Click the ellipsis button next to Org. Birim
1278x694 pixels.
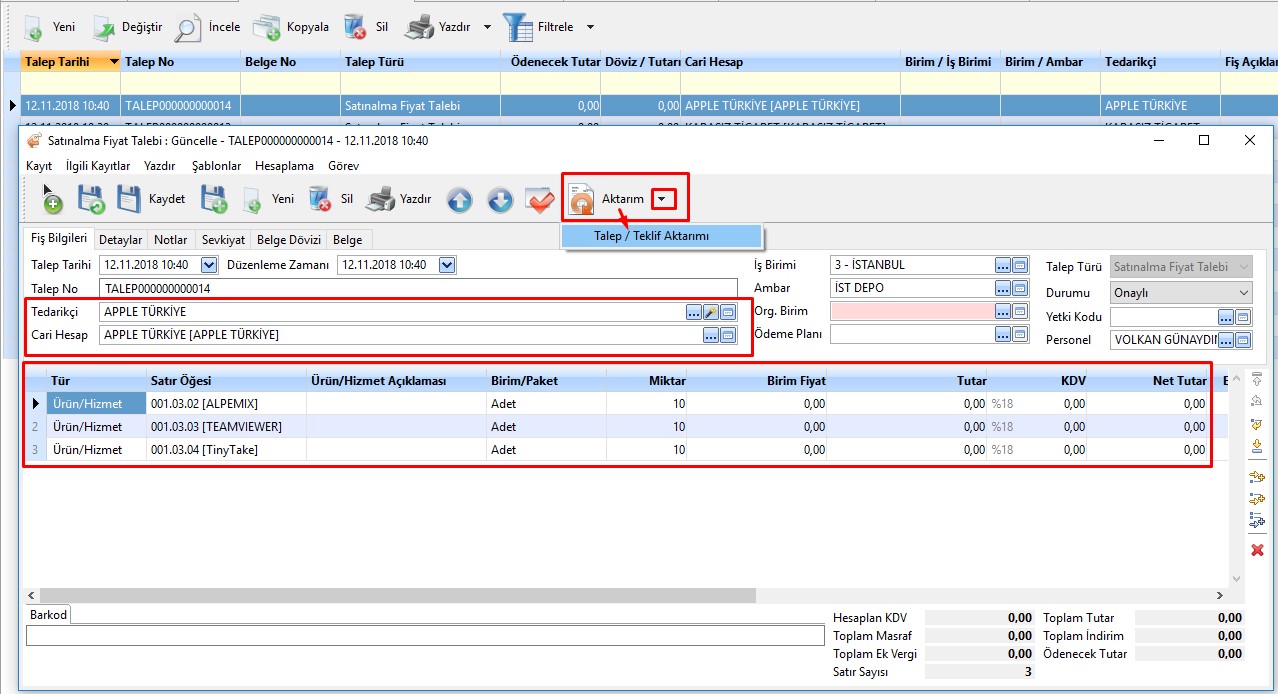[x=1003, y=311]
